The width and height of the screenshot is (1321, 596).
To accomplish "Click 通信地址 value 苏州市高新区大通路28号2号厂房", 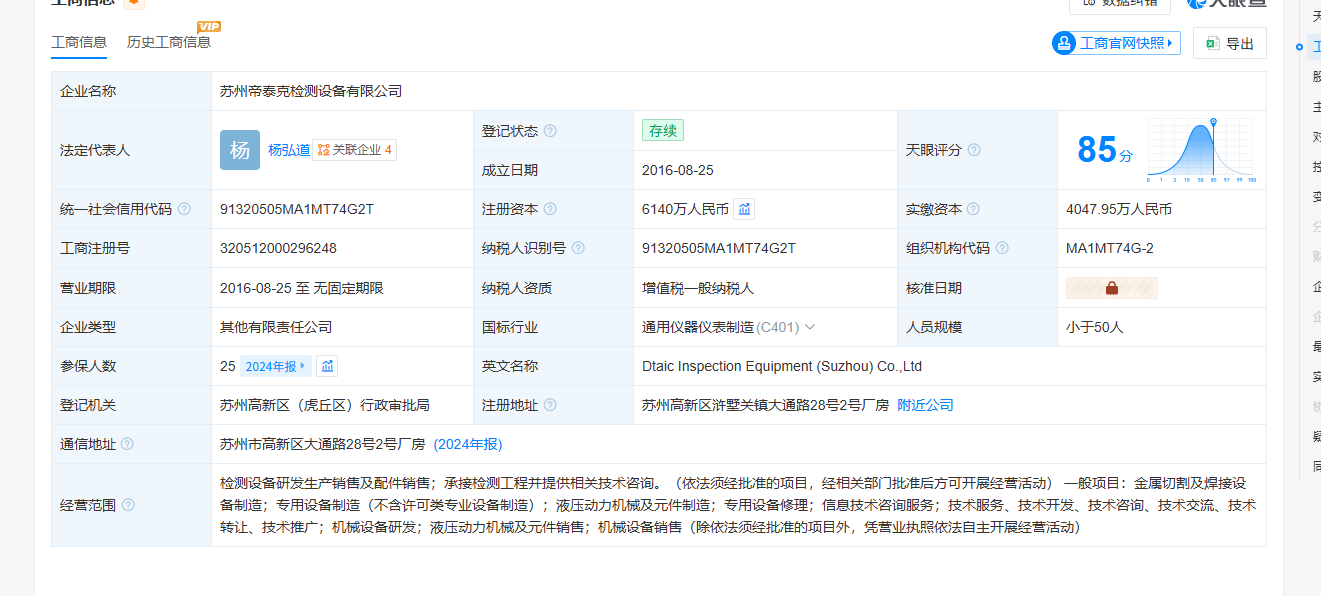I will tap(323, 444).
